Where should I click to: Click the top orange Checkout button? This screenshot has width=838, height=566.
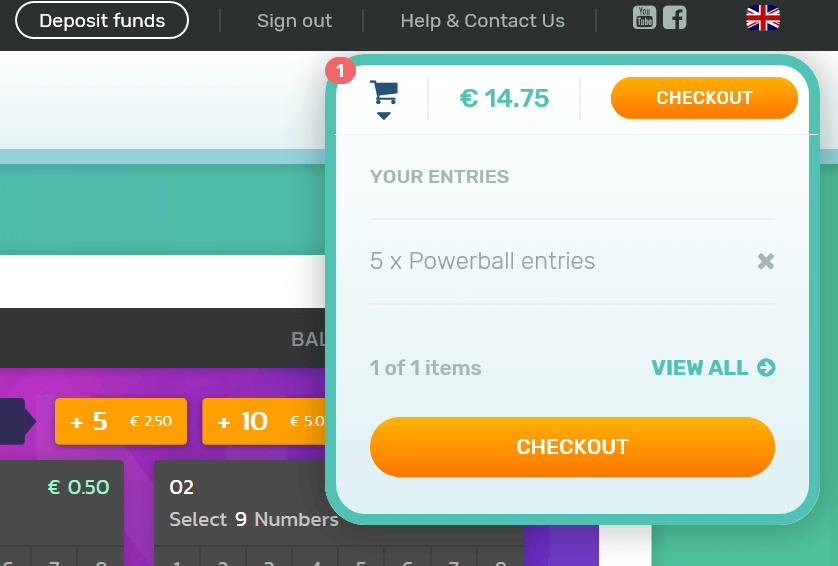(704, 98)
